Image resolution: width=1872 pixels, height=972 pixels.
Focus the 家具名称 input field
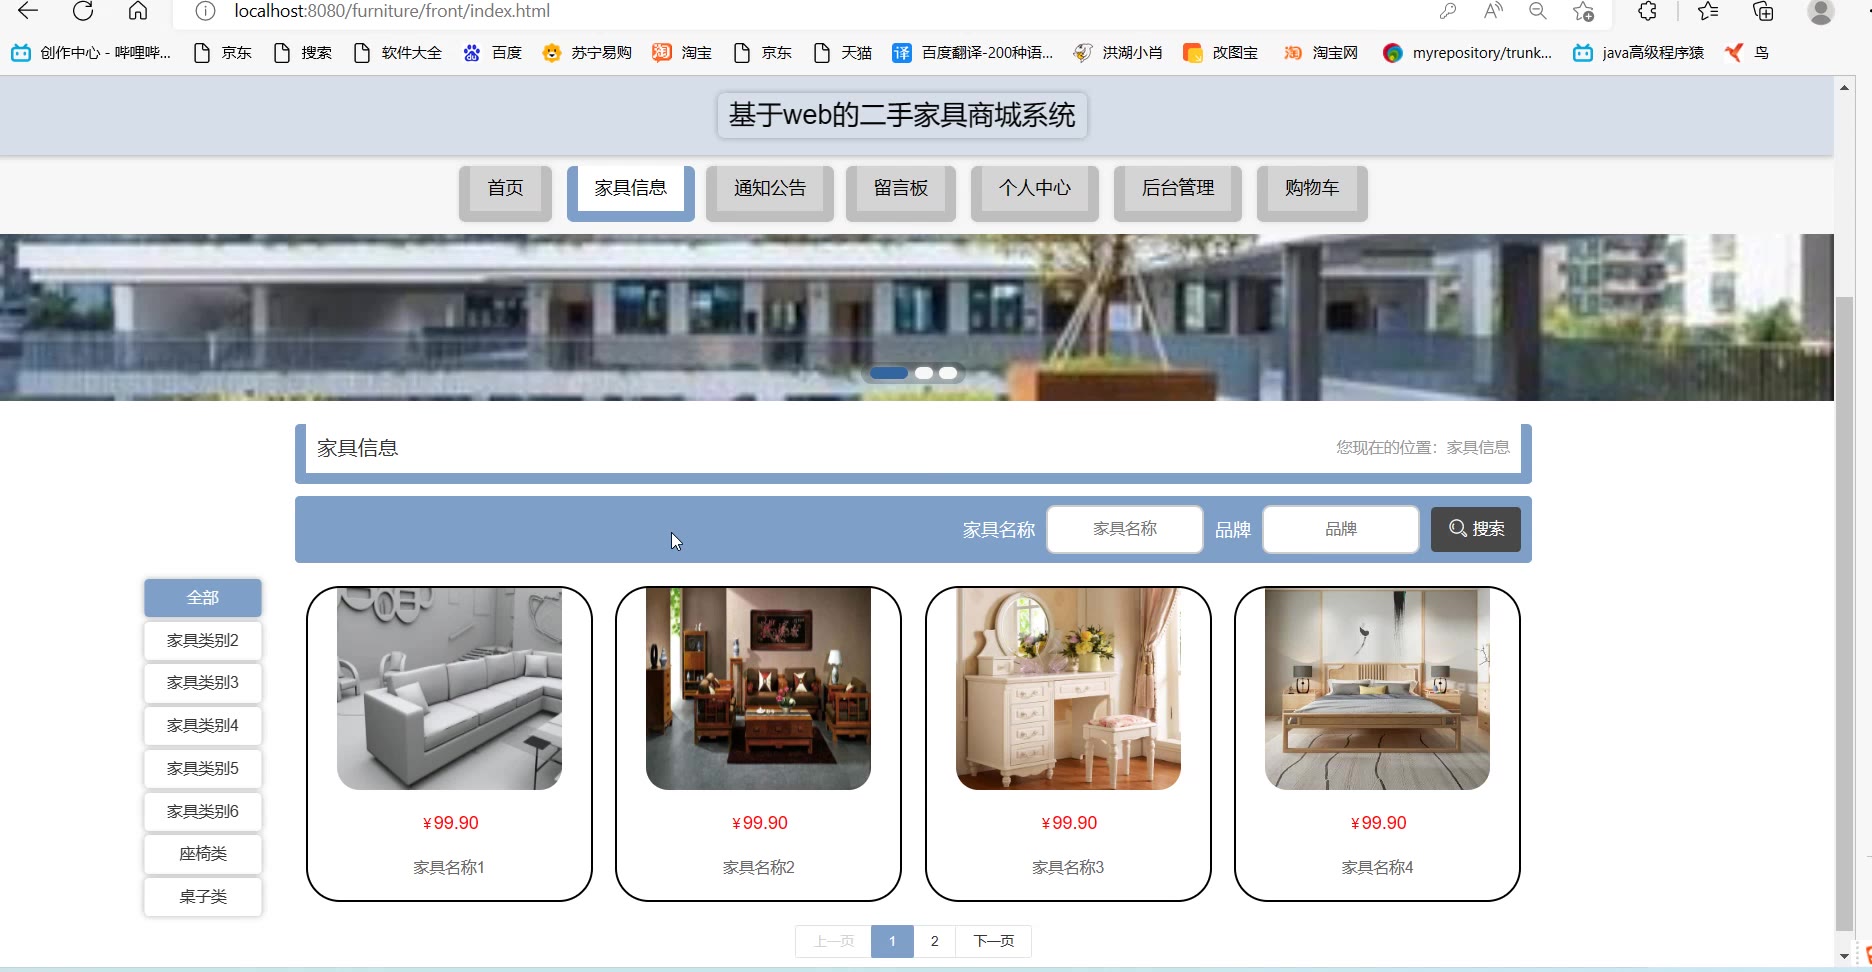point(1124,529)
